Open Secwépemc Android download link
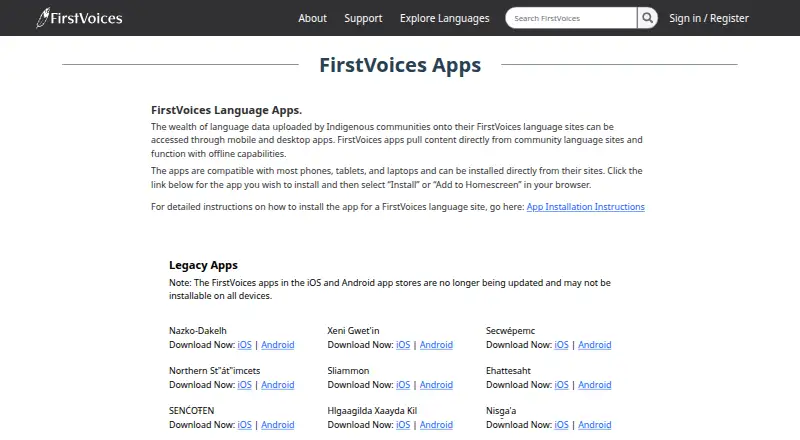 (x=594, y=345)
